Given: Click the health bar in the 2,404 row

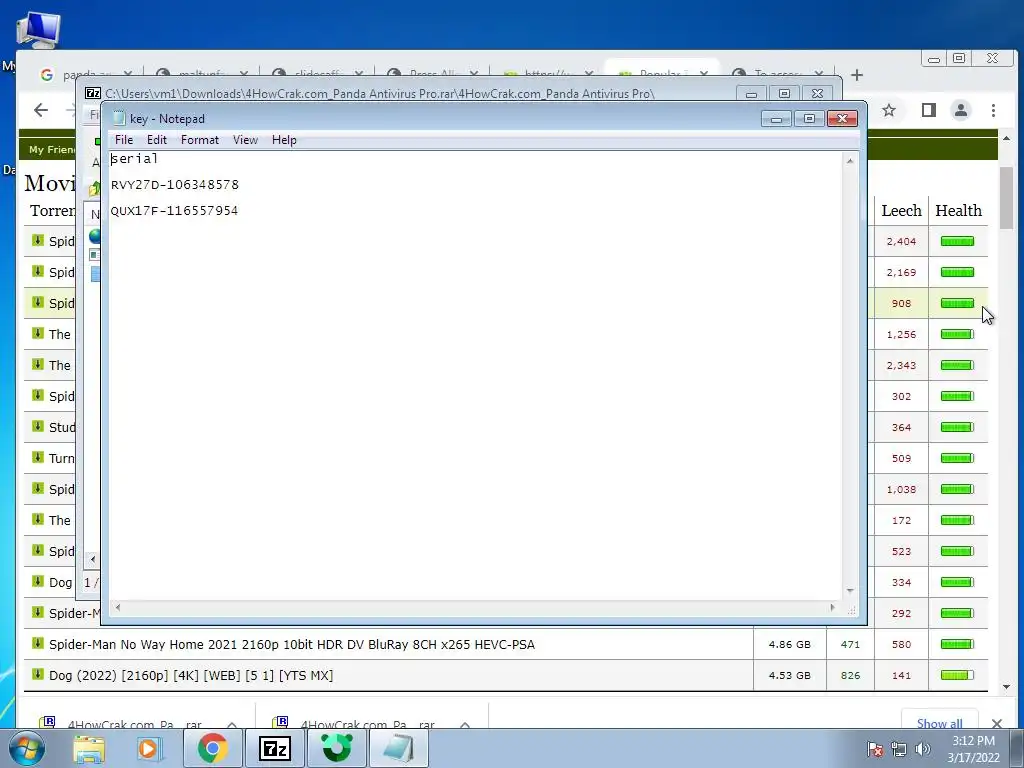Looking at the screenshot, I should coord(957,242).
